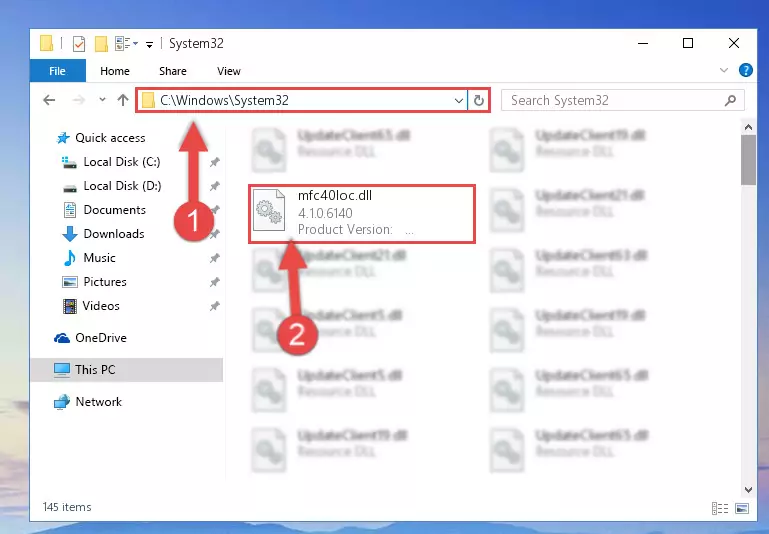The image size is (769, 534).
Task: Expand the ribbon with the chevron
Action: click(x=723, y=70)
